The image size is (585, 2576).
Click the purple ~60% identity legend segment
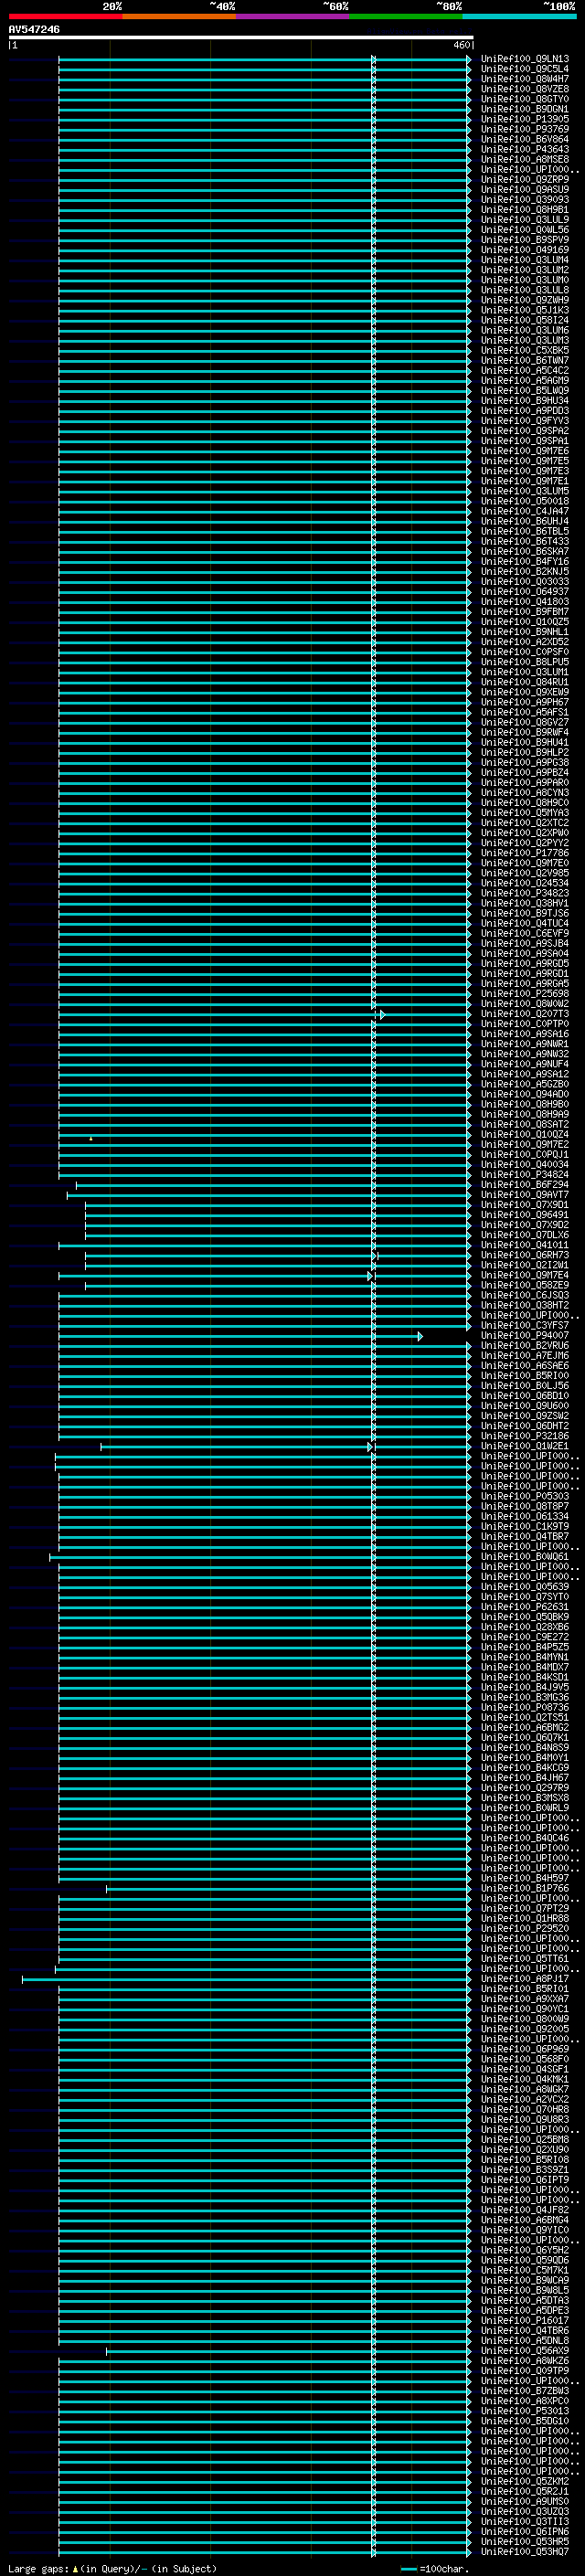[x=293, y=16]
